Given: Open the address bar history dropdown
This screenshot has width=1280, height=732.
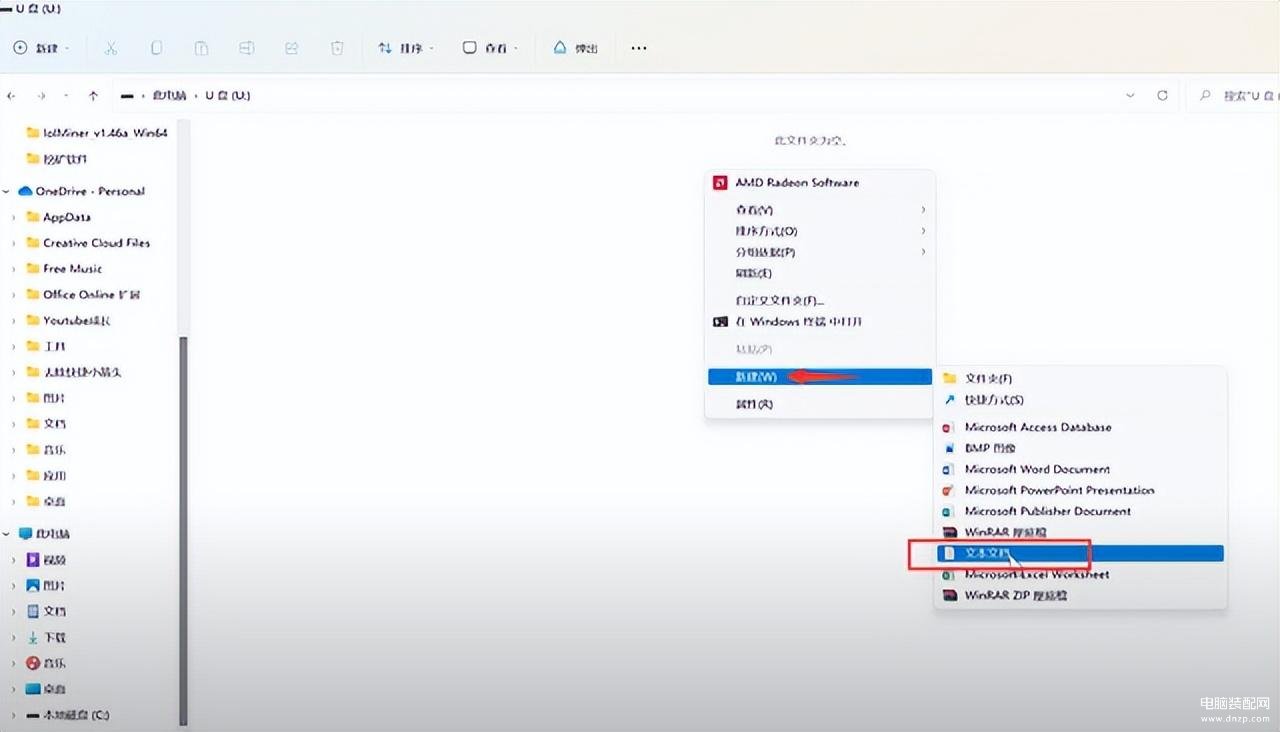Looking at the screenshot, I should 1131,96.
